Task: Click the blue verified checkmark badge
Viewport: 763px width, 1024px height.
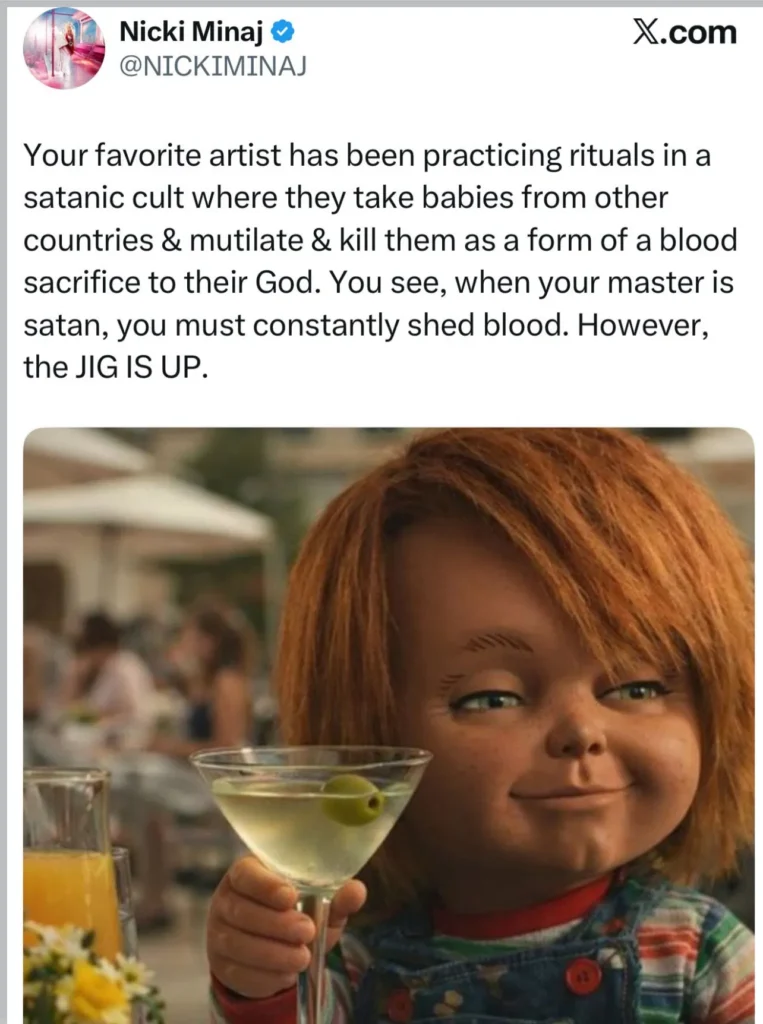Action: [x=282, y=31]
